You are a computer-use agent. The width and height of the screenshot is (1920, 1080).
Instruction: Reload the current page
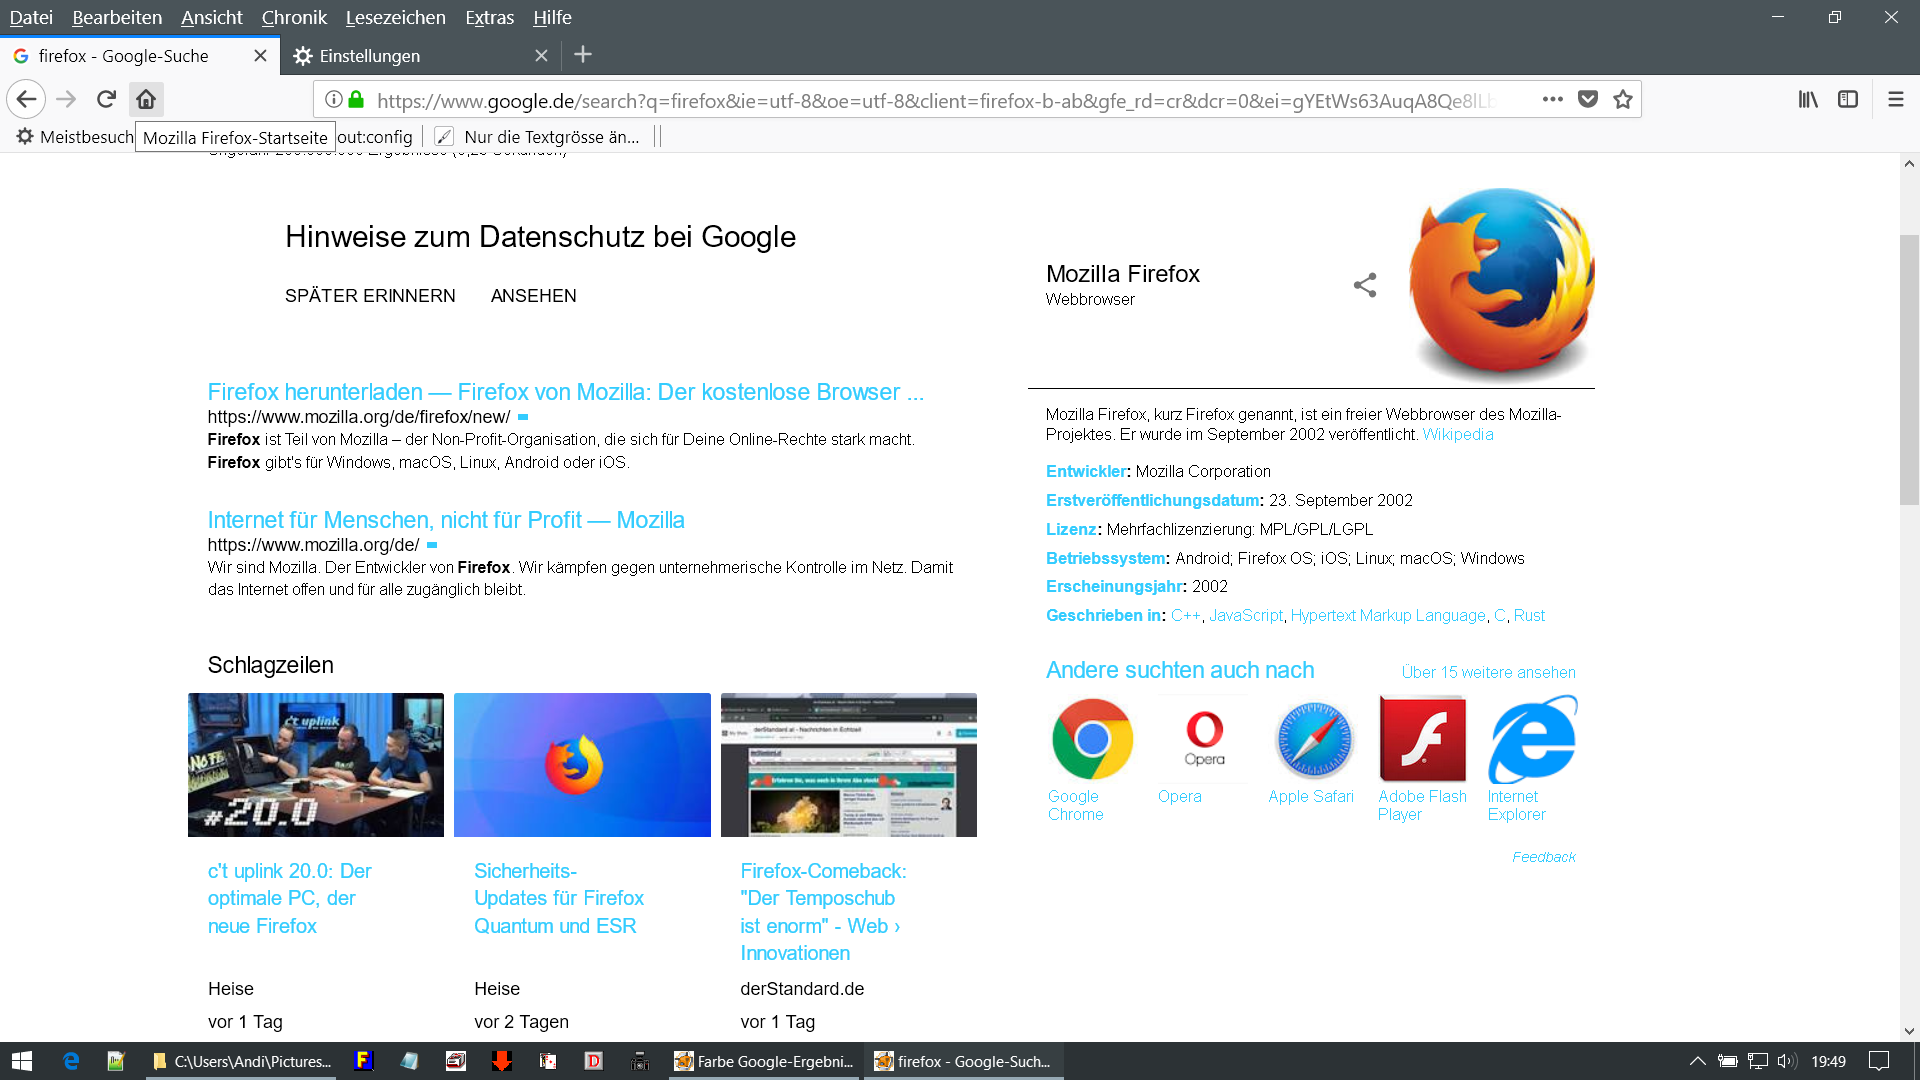106,99
